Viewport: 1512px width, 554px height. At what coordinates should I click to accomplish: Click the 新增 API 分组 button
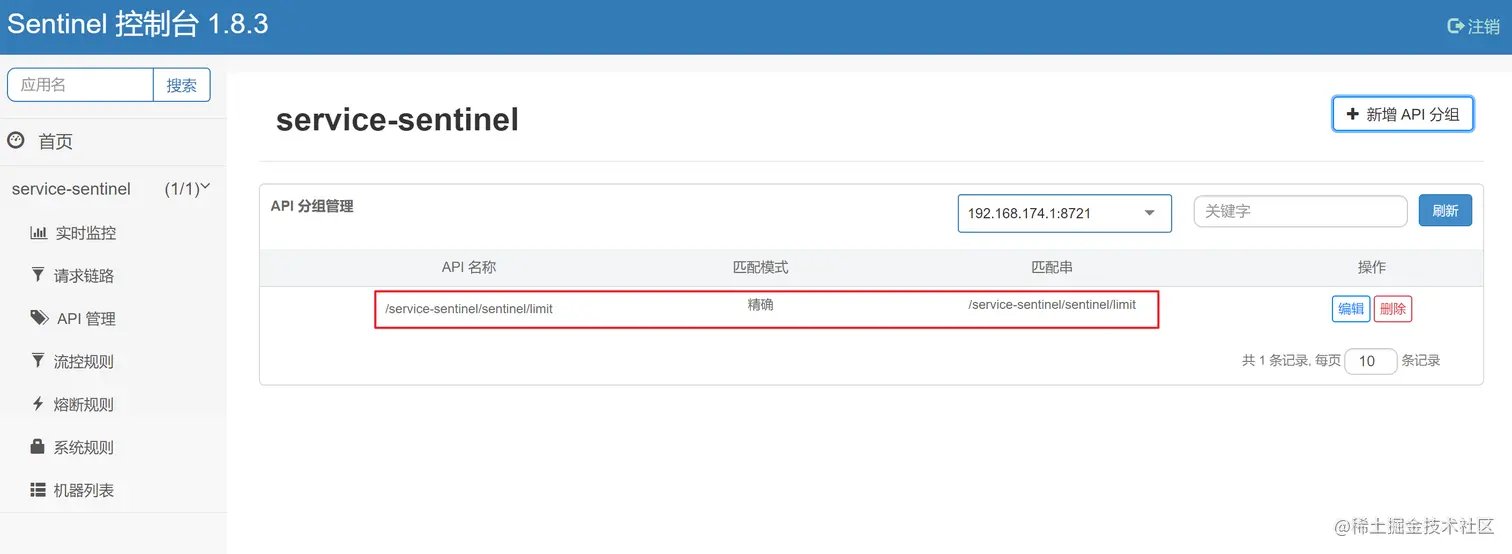pos(1403,114)
